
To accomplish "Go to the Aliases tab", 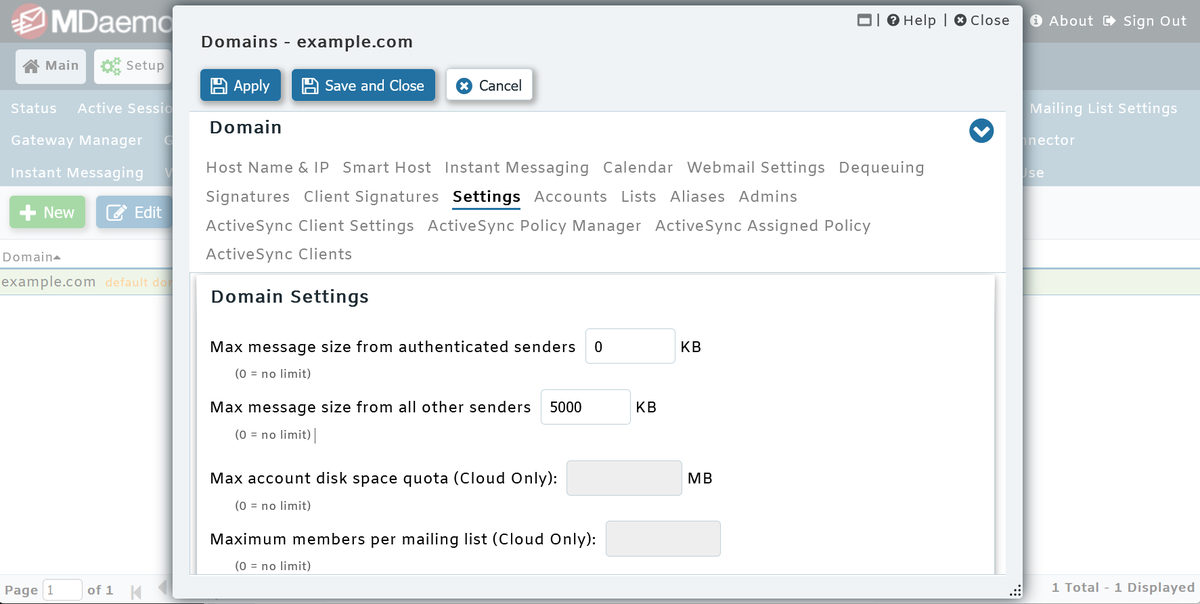I will coord(697,196).
